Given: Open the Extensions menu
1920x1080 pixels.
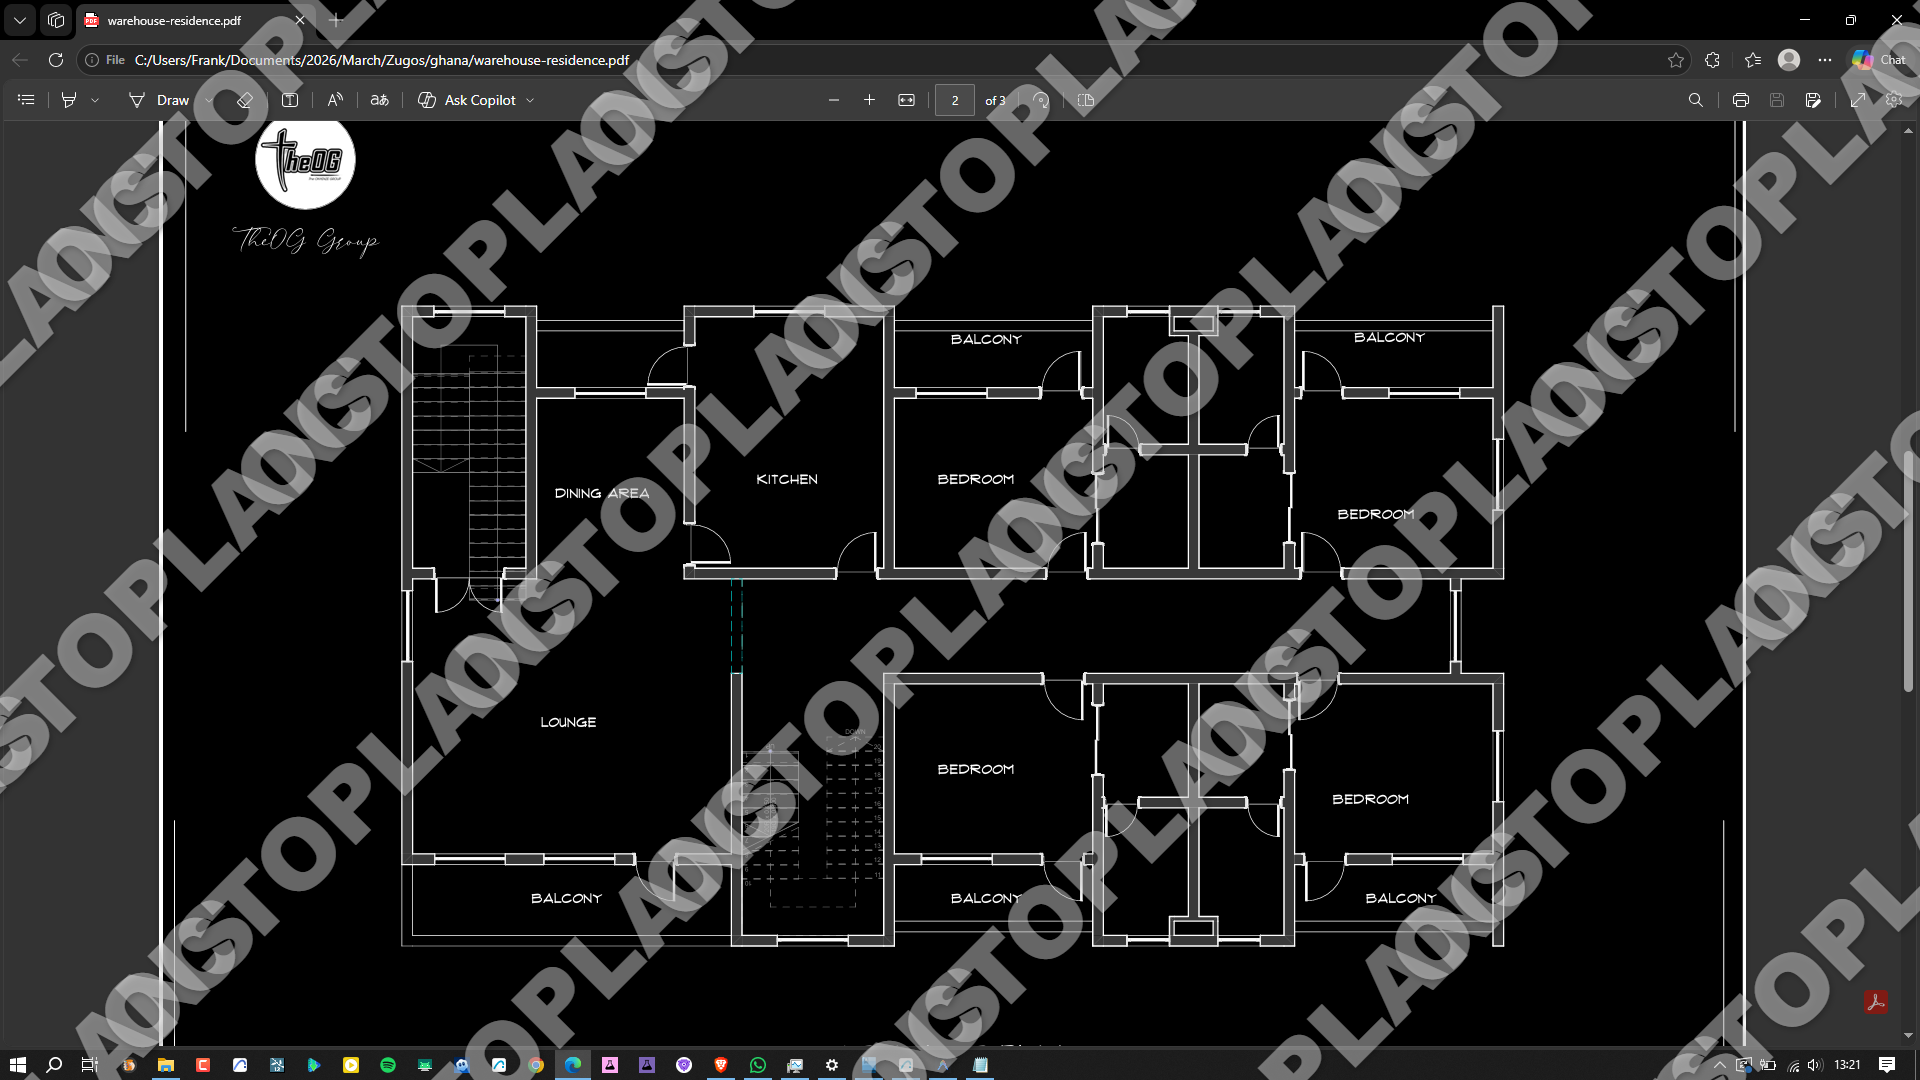Looking at the screenshot, I should click(1712, 60).
